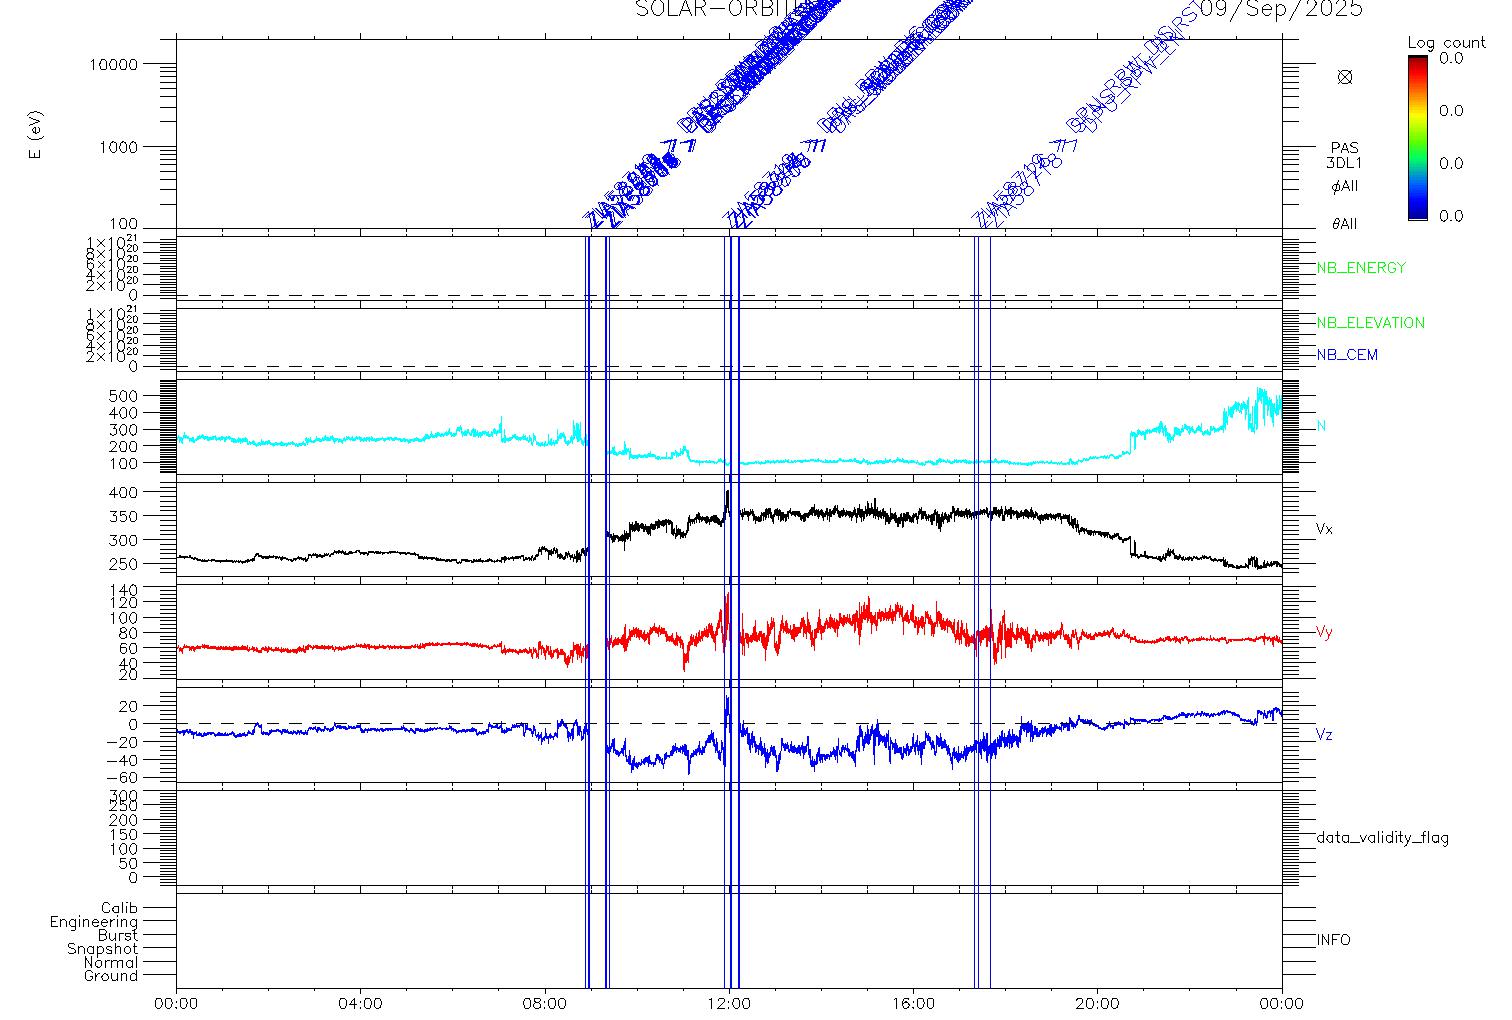Click the 500 tick on N panel

[x=124, y=396]
